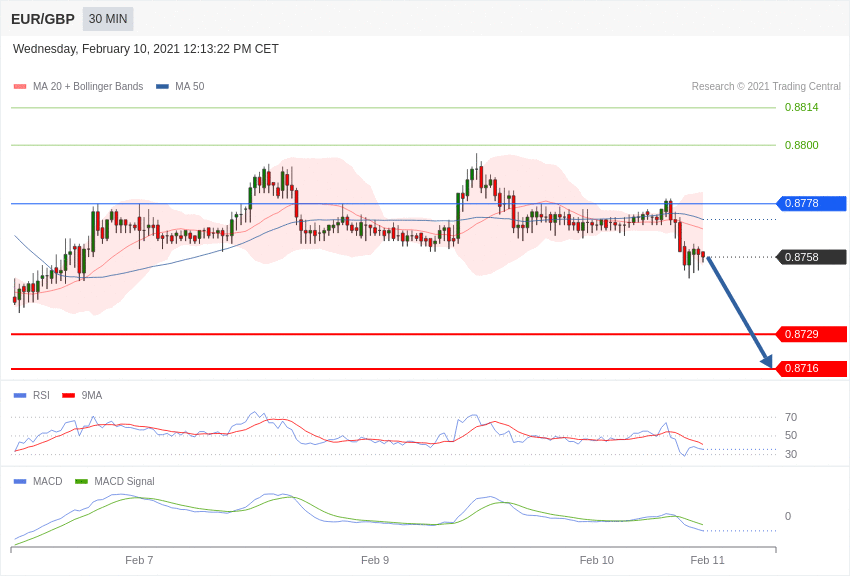Click the 'Feb 9' date axis label

click(x=375, y=560)
